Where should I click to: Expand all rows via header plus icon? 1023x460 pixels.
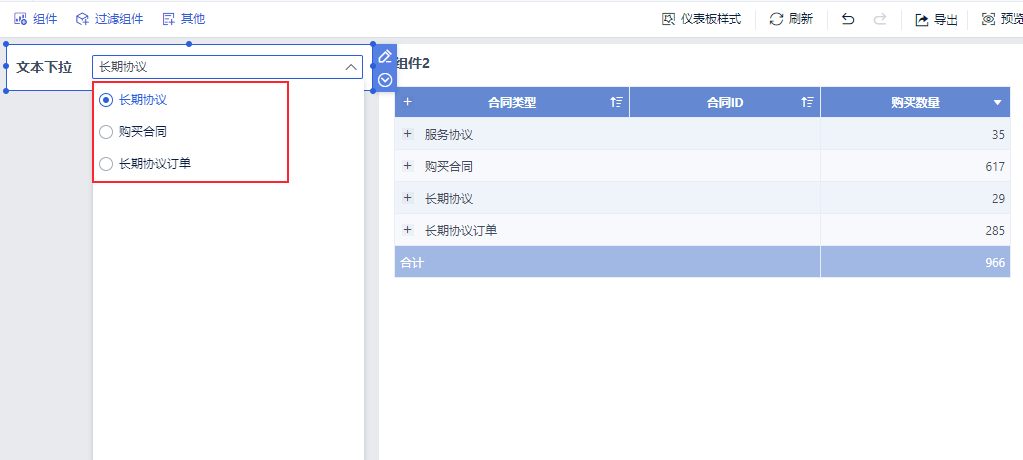(408, 102)
